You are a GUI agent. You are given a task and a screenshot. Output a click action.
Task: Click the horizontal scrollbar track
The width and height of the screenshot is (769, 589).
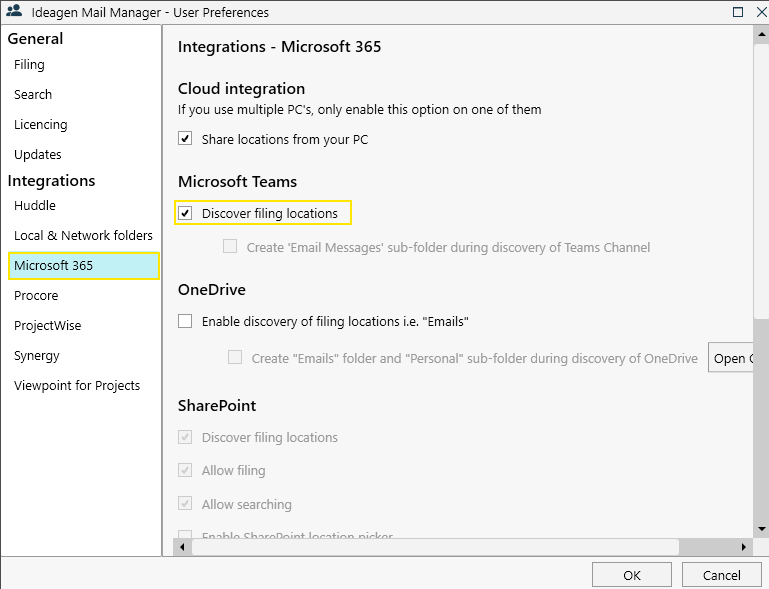pyautogui.click(x=710, y=547)
